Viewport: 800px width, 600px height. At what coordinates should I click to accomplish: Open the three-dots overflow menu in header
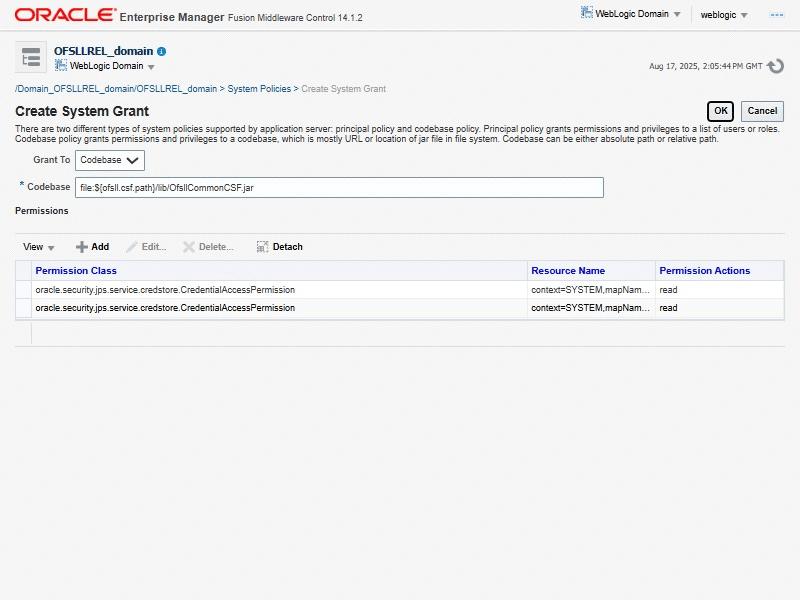(x=777, y=15)
